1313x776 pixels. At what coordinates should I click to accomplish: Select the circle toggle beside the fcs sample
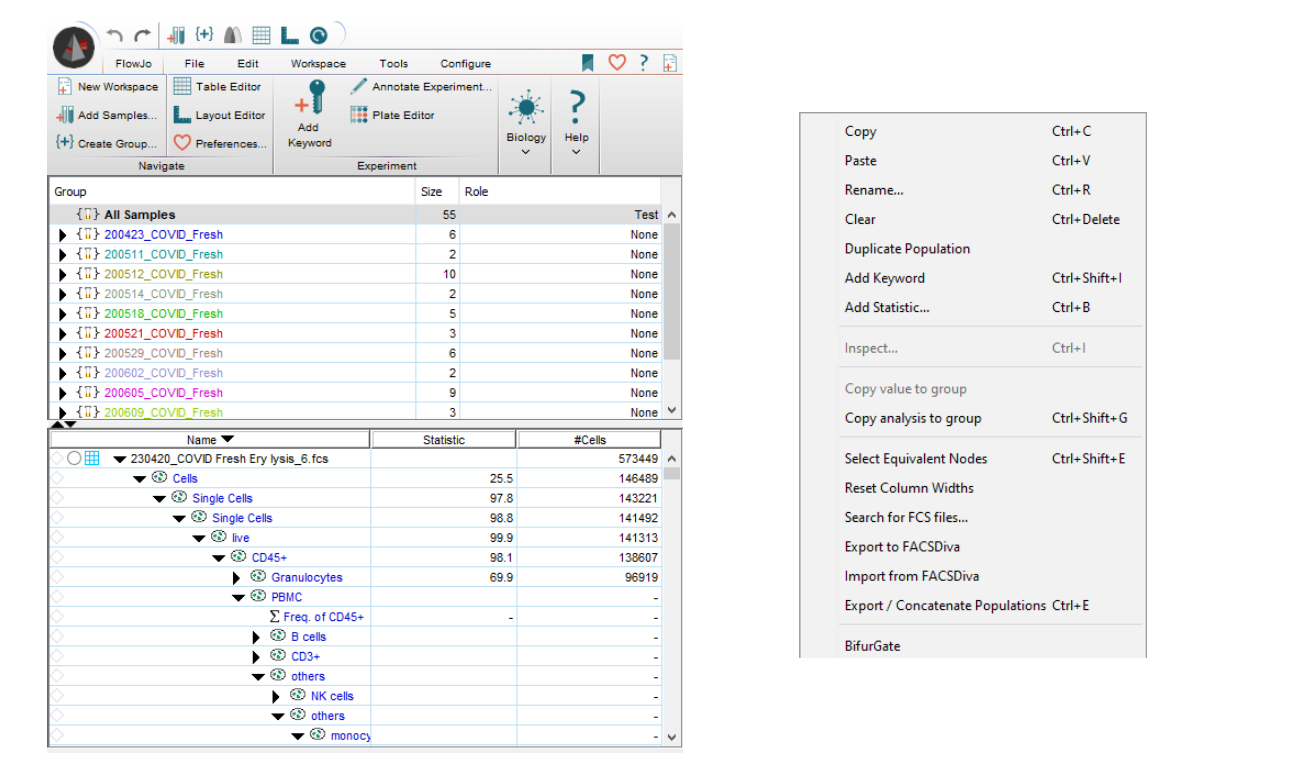click(x=74, y=459)
